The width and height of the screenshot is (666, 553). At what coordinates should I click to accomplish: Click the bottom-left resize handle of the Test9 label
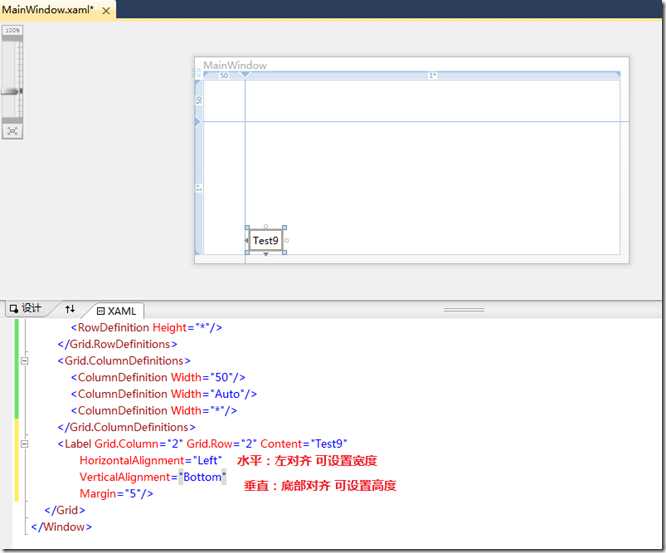tap(247, 252)
